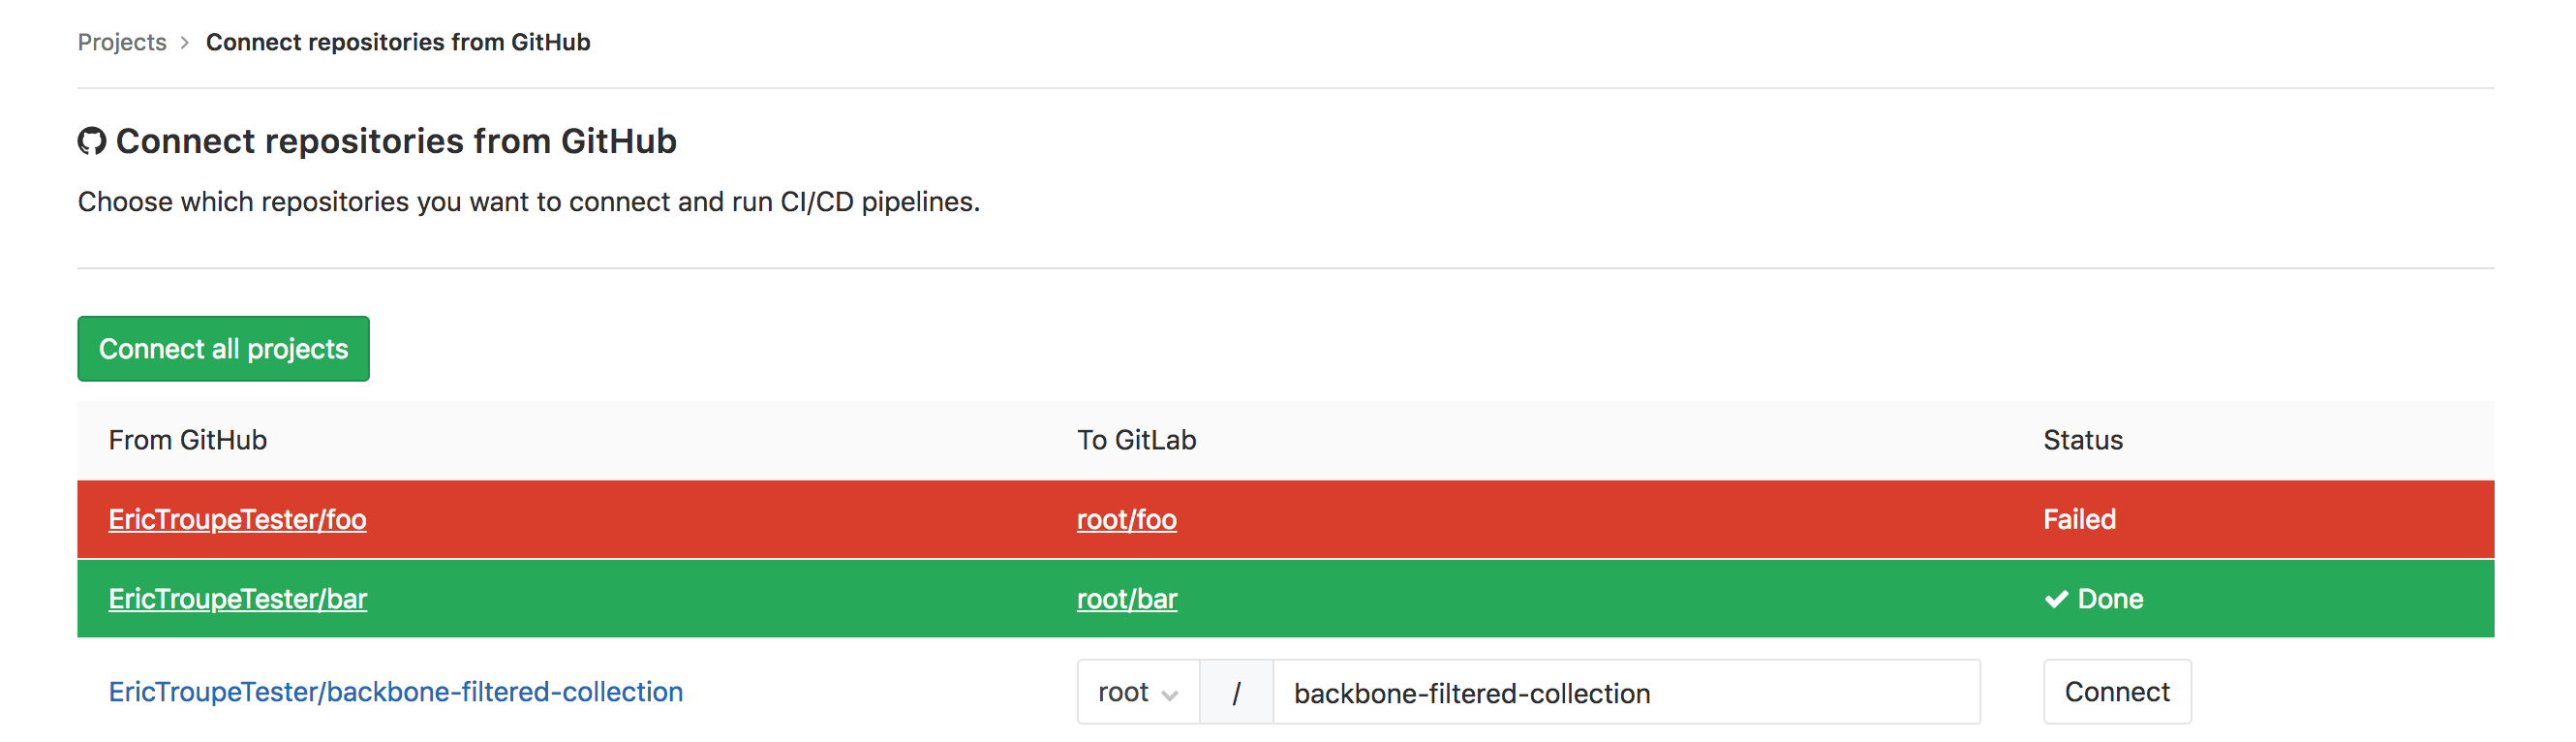Click the To GitLab column header

tap(1136, 441)
